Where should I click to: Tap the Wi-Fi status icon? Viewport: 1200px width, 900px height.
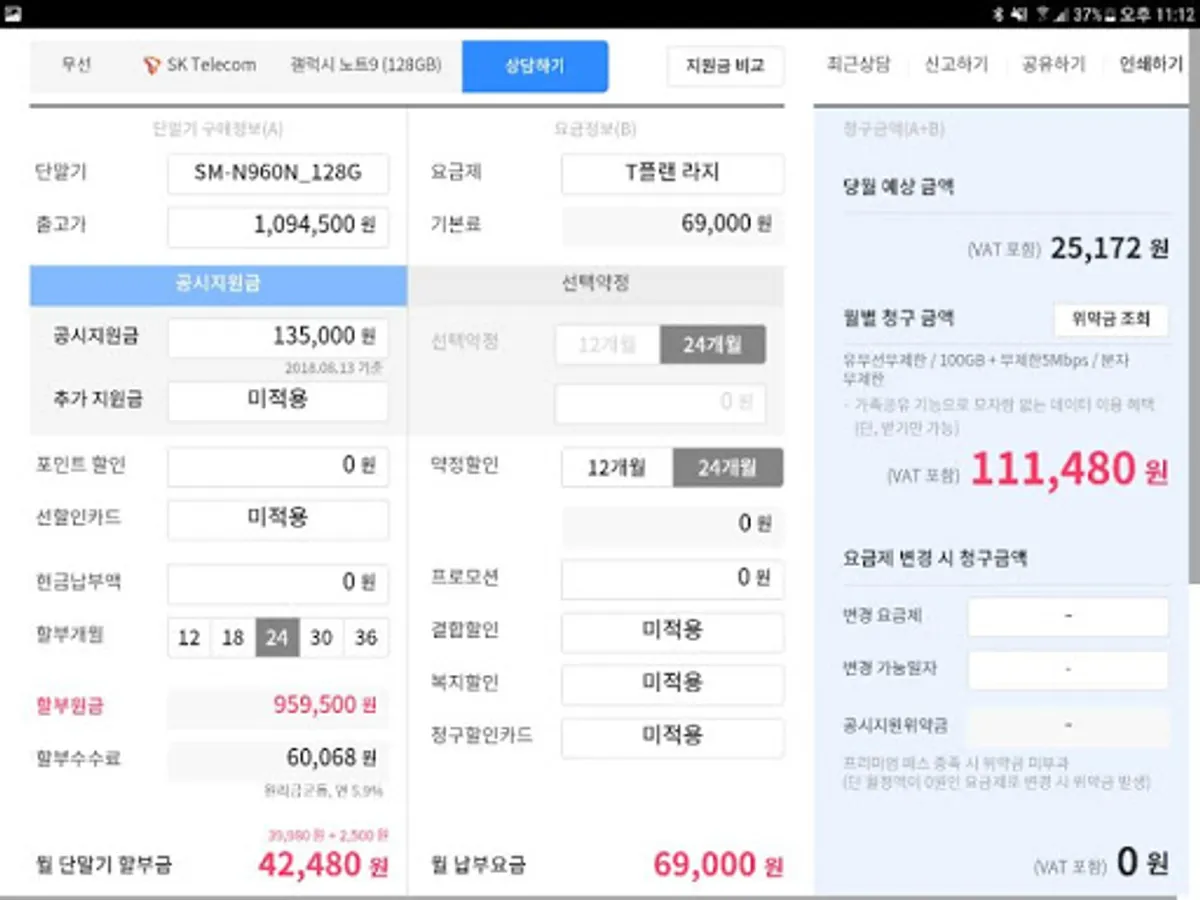(1044, 14)
